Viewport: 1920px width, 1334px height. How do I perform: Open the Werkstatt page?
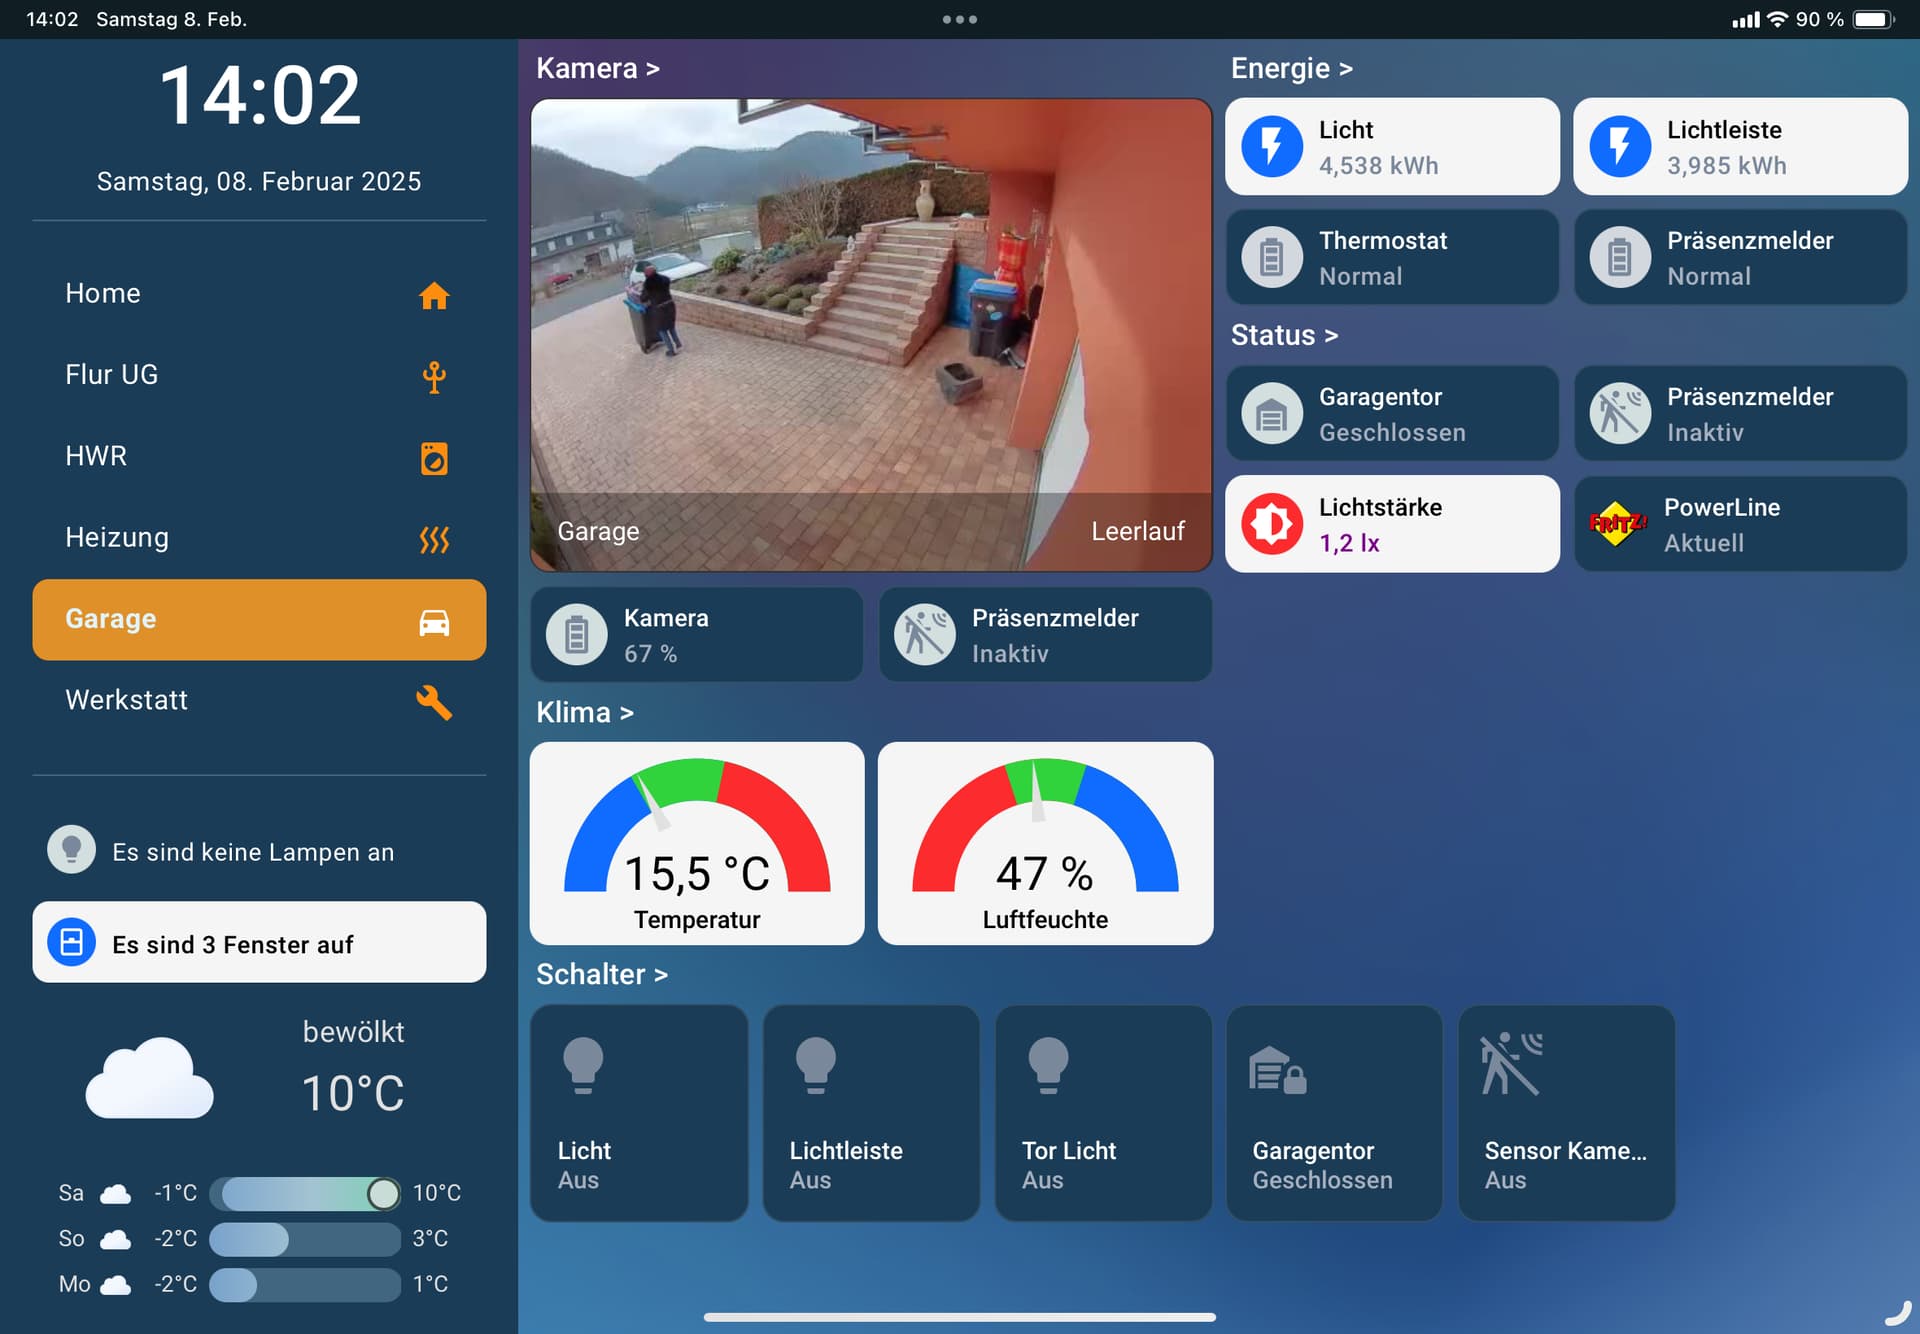pos(259,700)
